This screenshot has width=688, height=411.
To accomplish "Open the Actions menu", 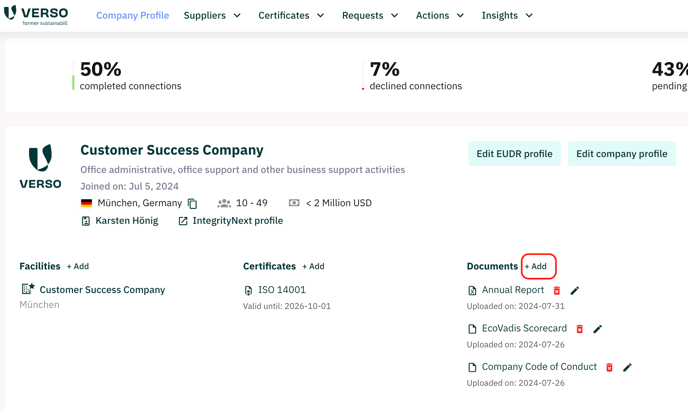I will [440, 15].
